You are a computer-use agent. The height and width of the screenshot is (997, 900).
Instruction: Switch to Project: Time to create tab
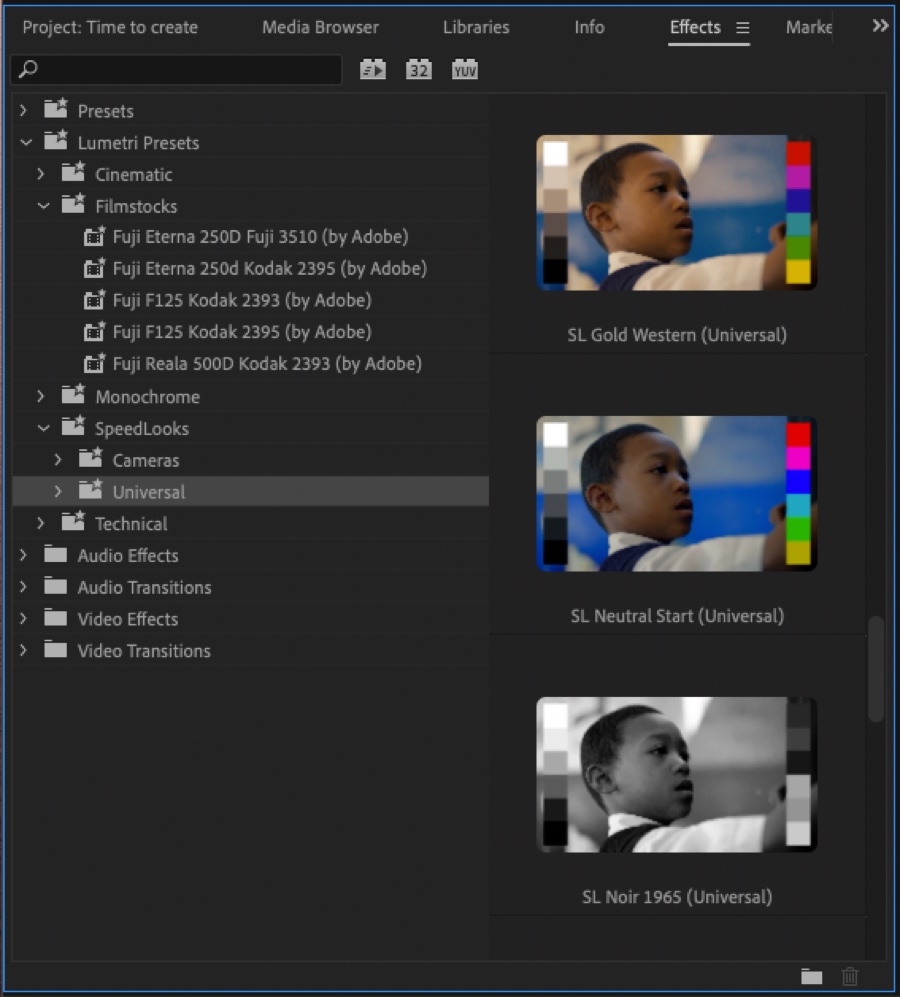coord(110,27)
